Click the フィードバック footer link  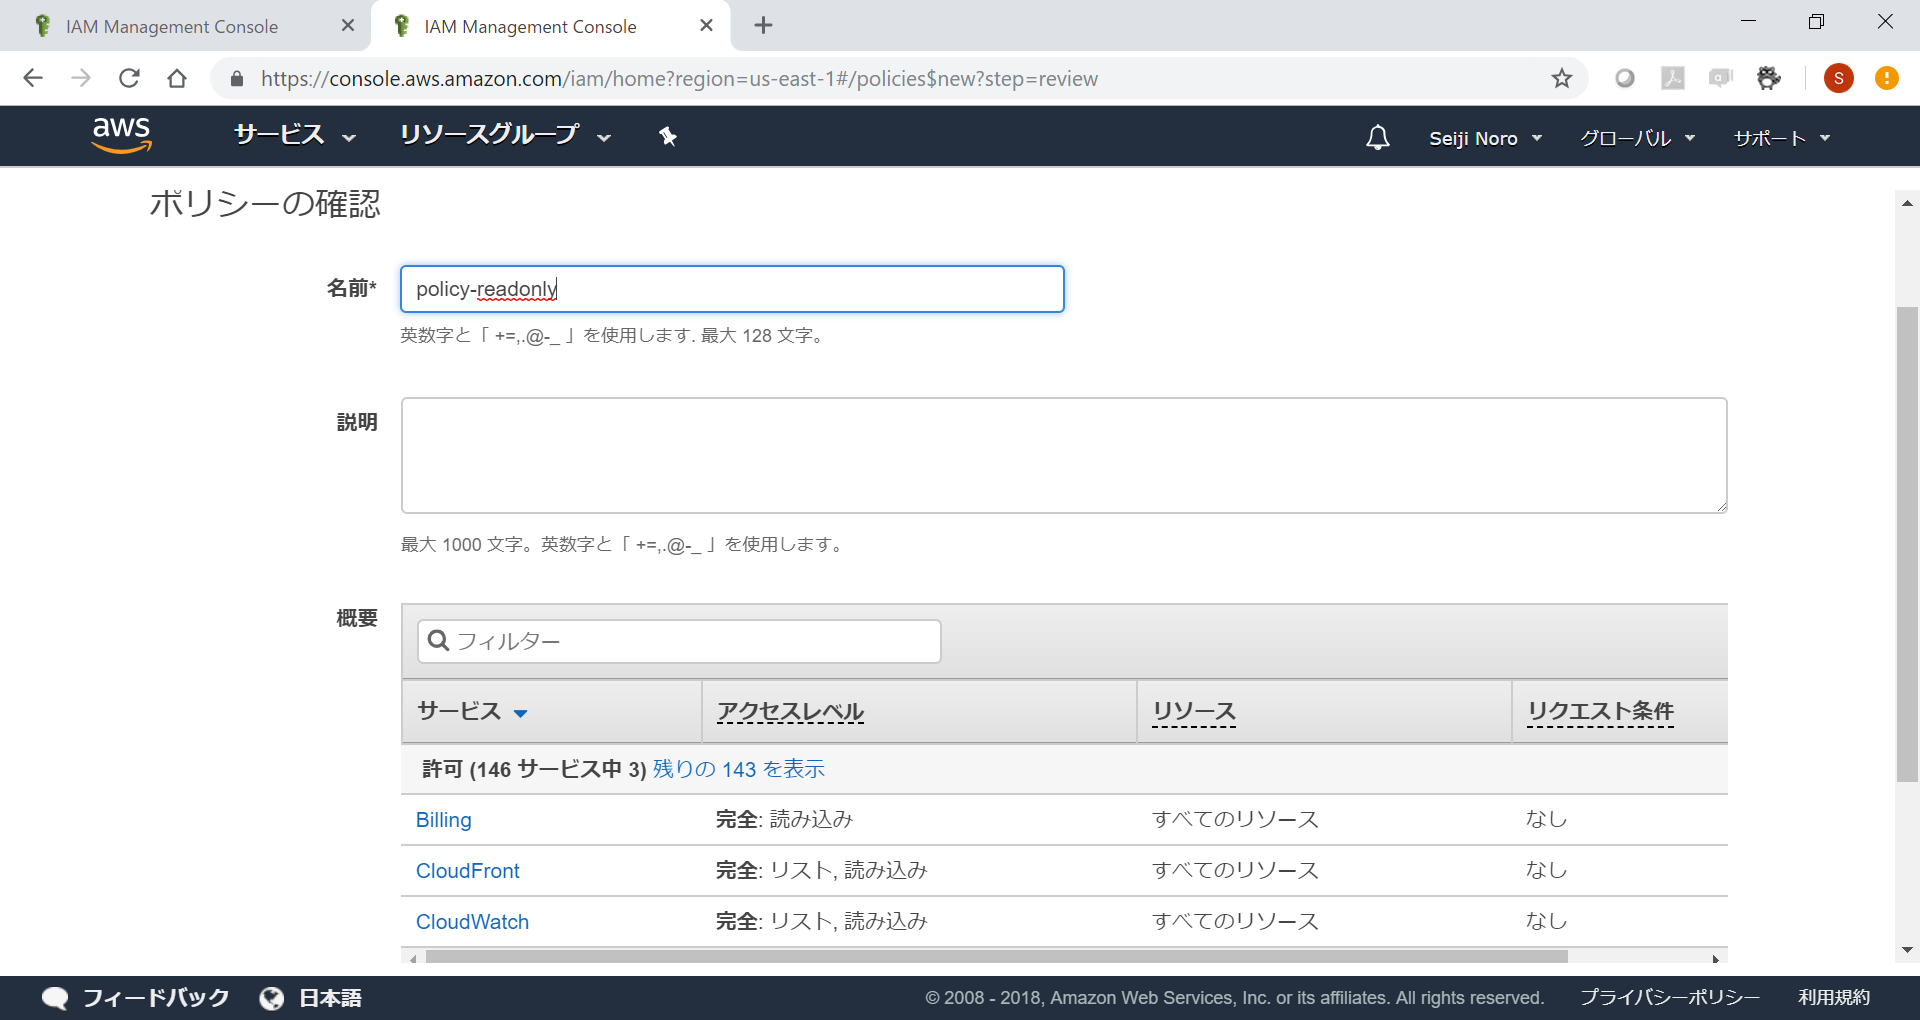point(156,998)
